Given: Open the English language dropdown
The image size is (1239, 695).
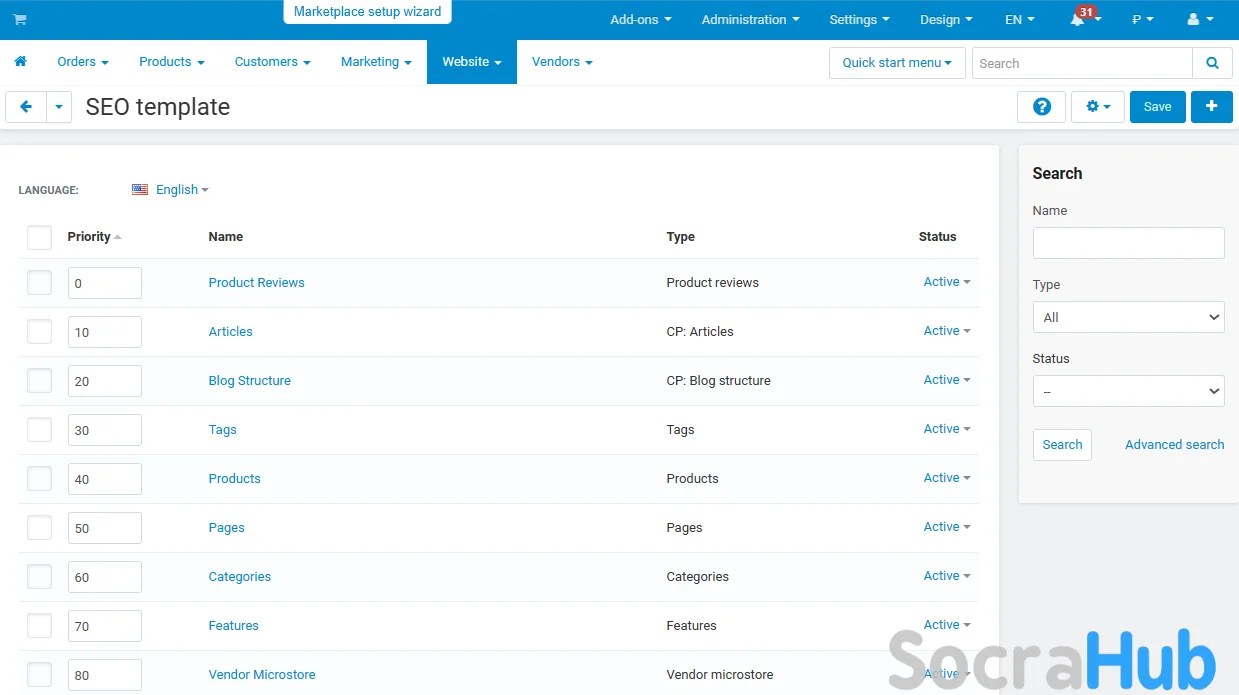Looking at the screenshot, I should 170,190.
